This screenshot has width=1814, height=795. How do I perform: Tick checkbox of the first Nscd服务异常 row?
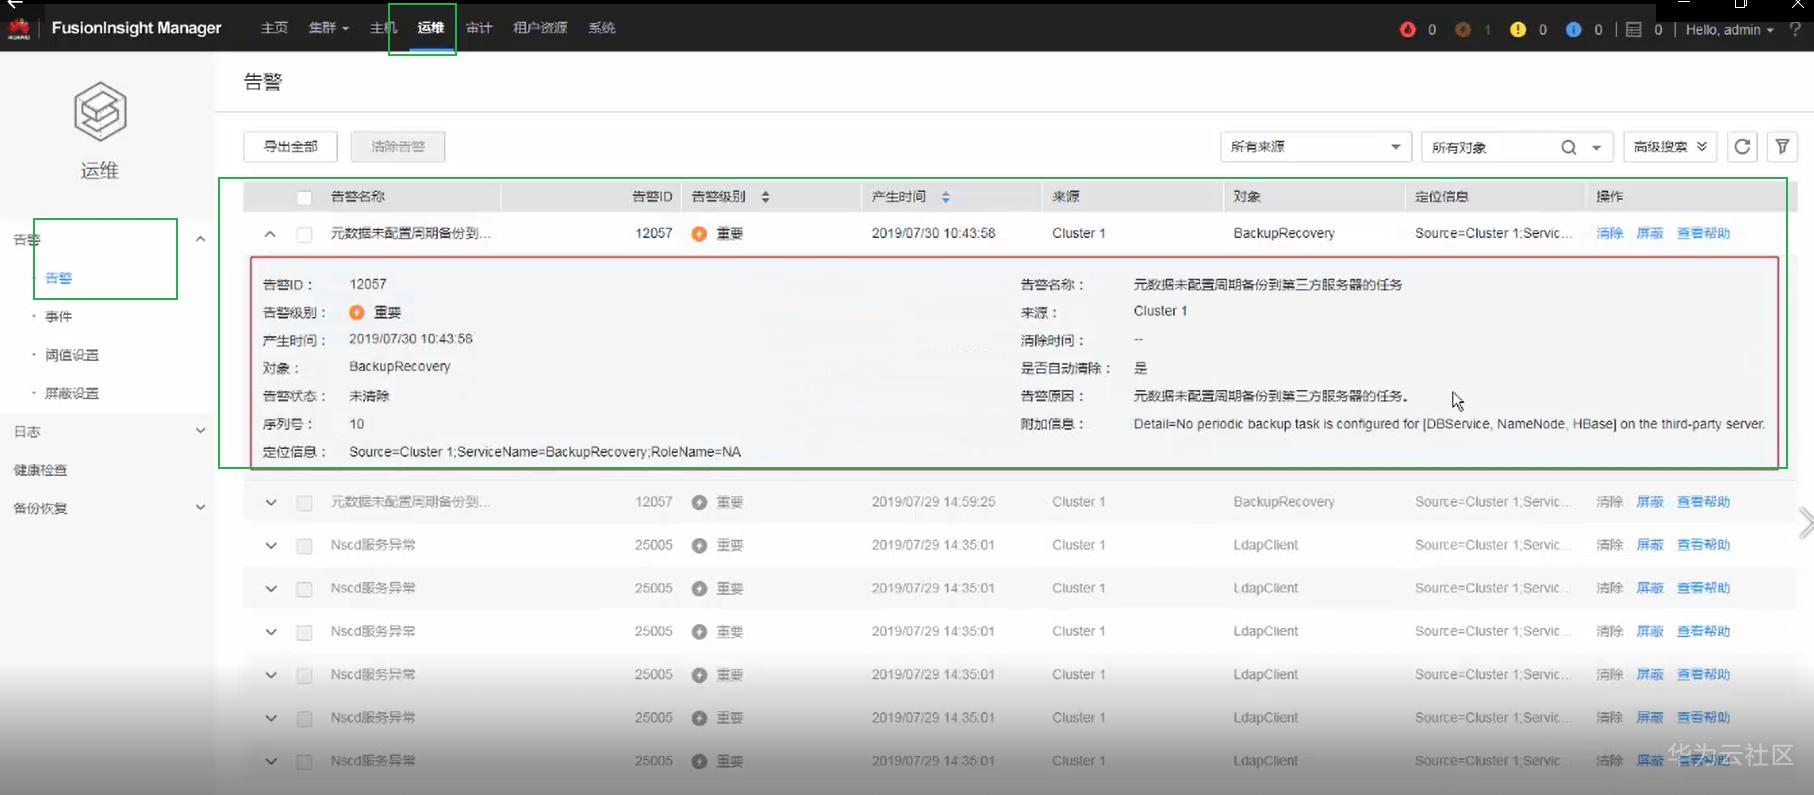click(x=304, y=546)
